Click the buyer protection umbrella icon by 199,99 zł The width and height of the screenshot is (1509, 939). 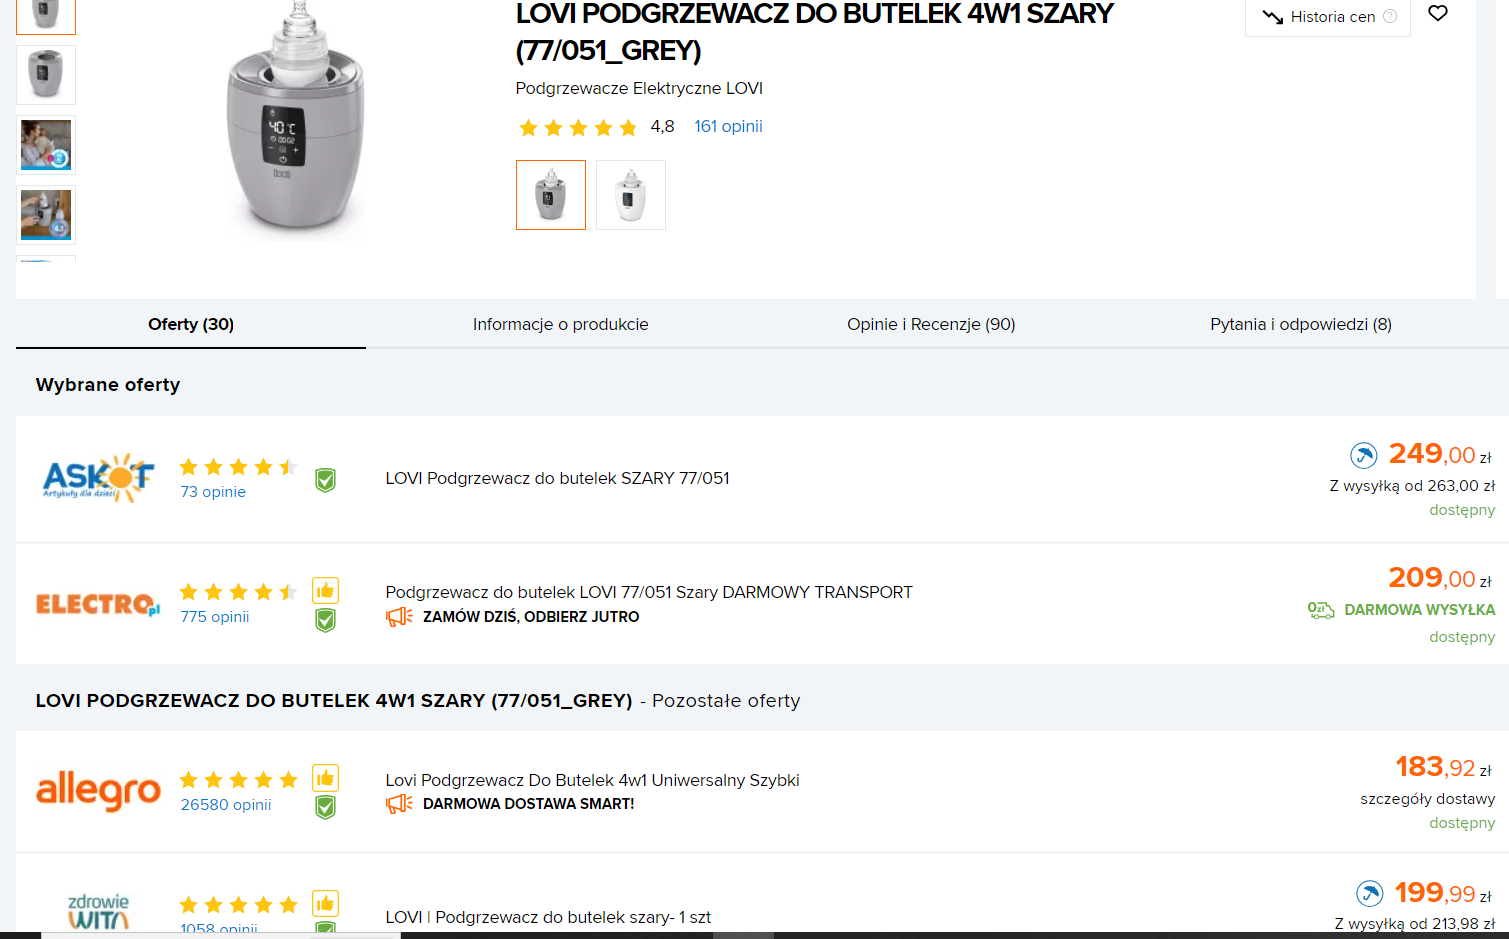click(1369, 893)
